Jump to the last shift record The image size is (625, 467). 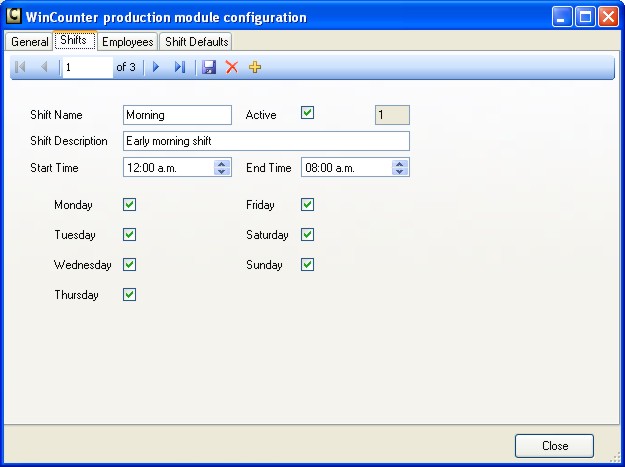pos(180,67)
